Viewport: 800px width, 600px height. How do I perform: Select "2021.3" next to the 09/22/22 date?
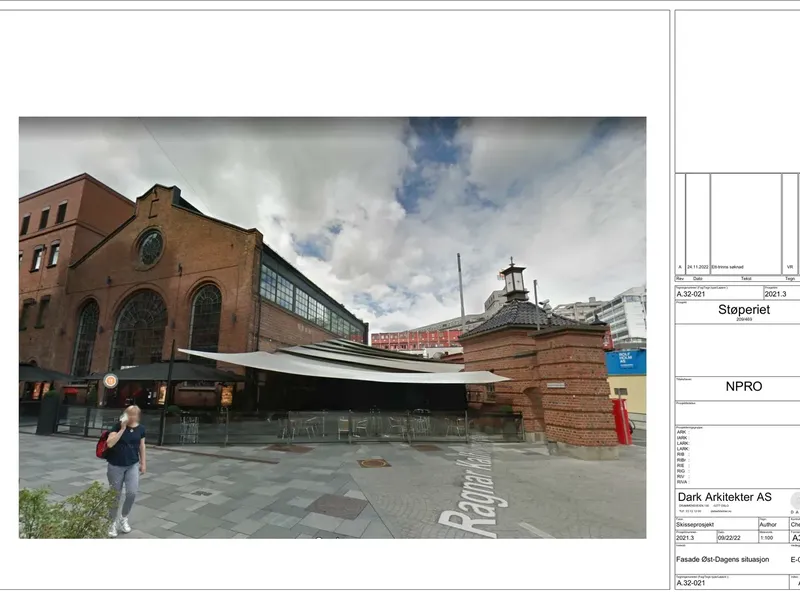685,538
